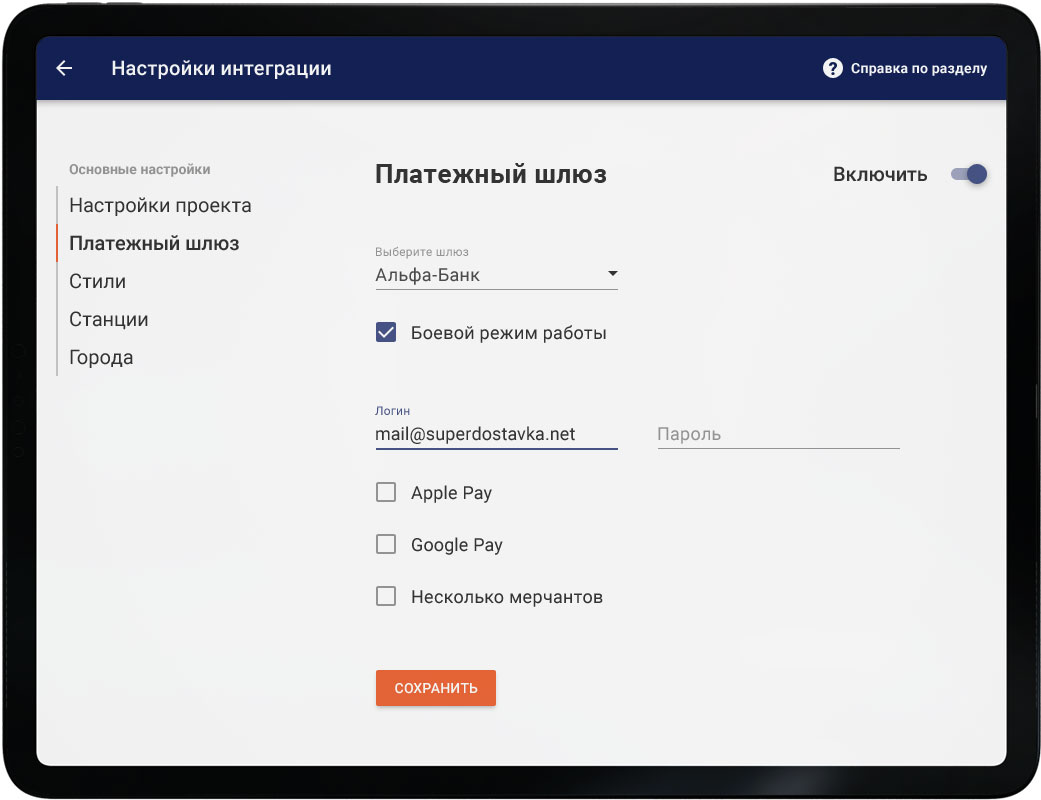Click the Пароль input field
The image size is (1041, 800).
(778, 434)
